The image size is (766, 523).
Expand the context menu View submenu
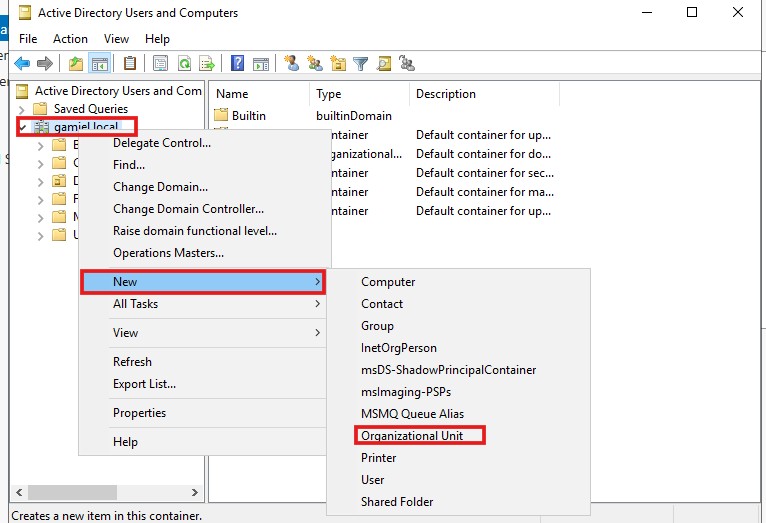coord(203,333)
